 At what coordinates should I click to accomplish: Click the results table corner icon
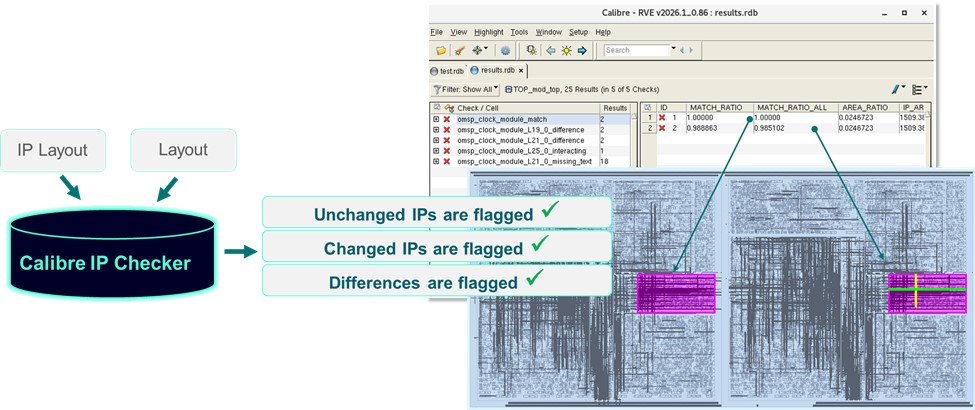[648, 108]
